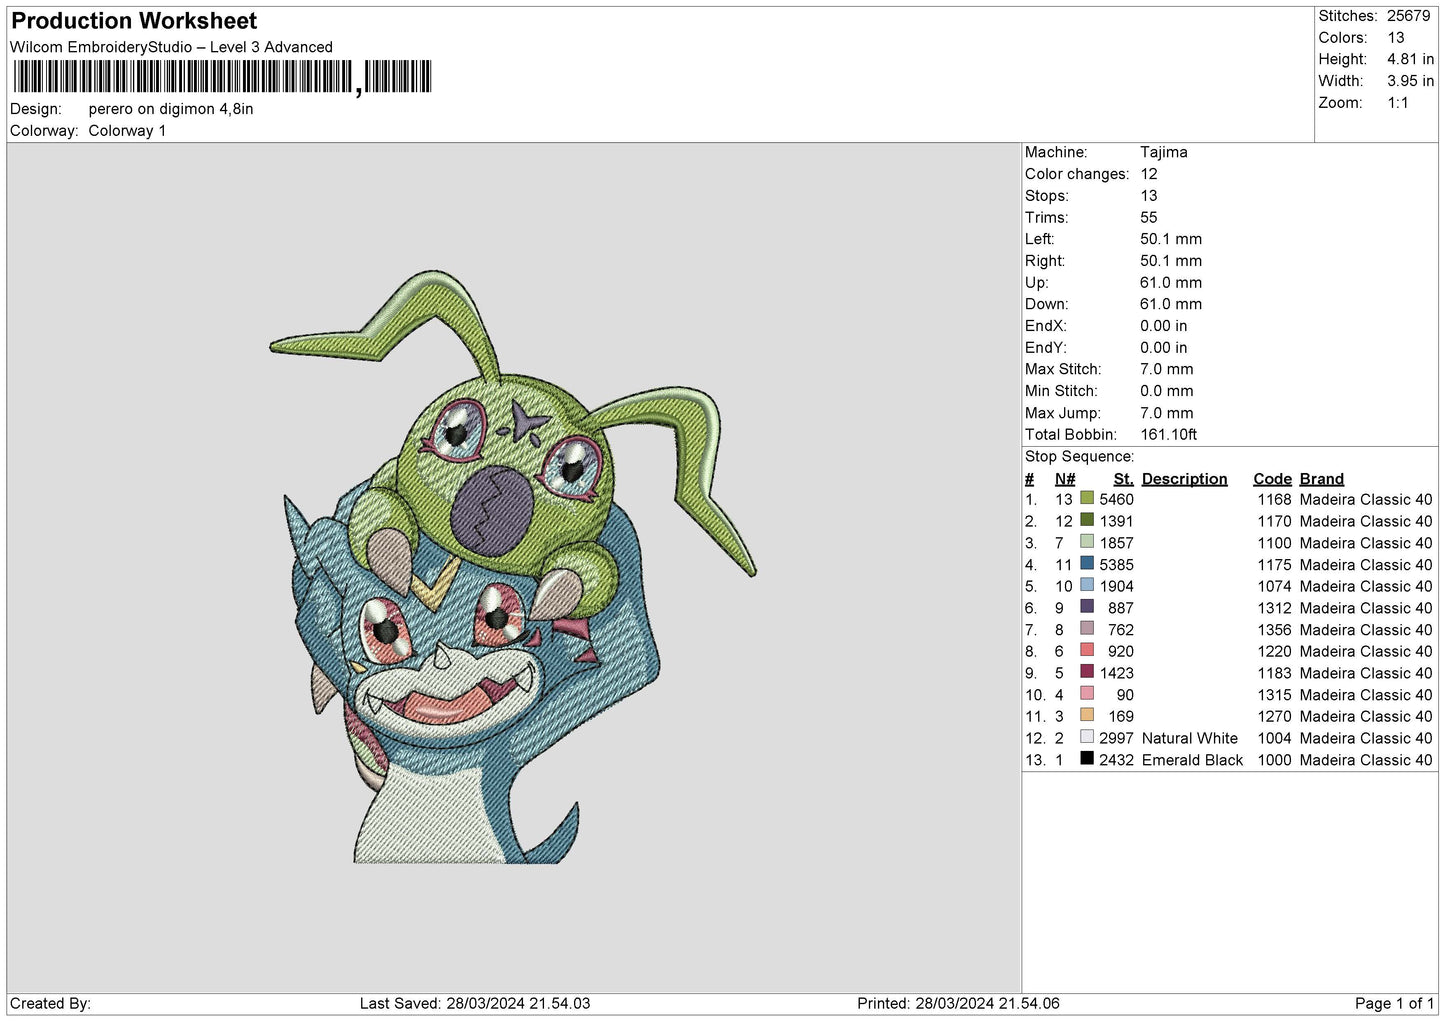Click the 'Stop Sequence:' label
Viewport: 1445px width, 1021px height.
[x=1080, y=457]
